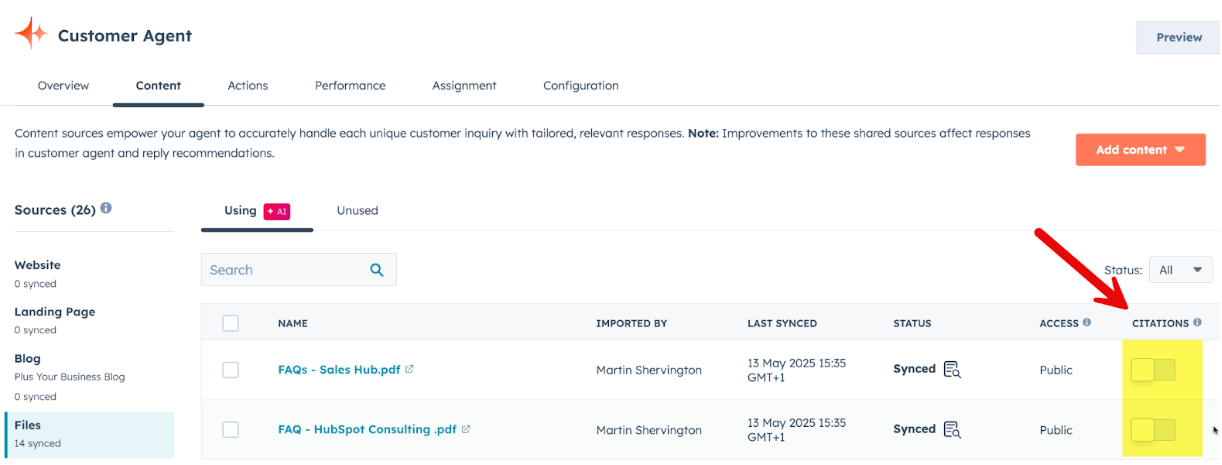
Task: Click Synced status in HubSpot Consulting row
Action: tap(914, 429)
